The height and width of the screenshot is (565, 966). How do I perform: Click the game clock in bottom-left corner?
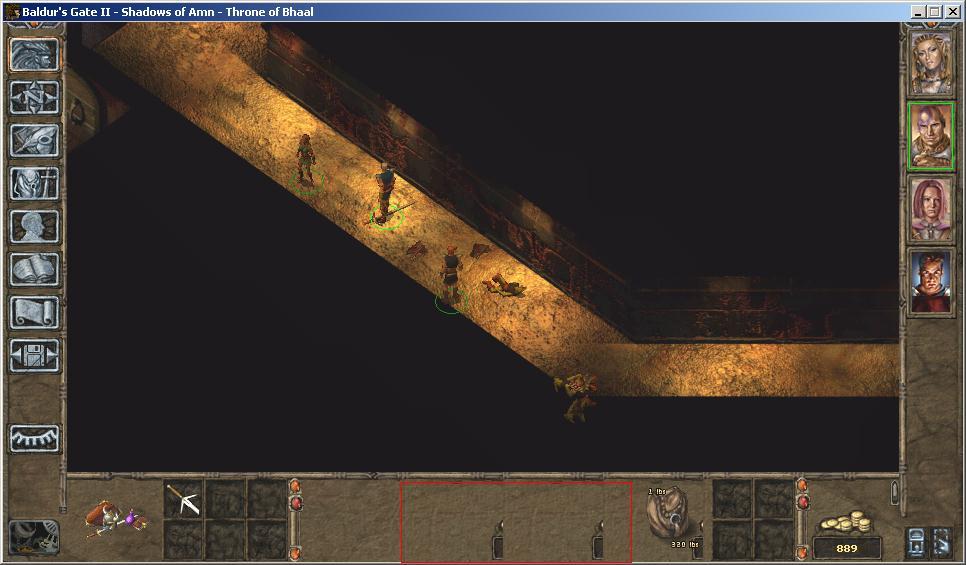point(34,537)
